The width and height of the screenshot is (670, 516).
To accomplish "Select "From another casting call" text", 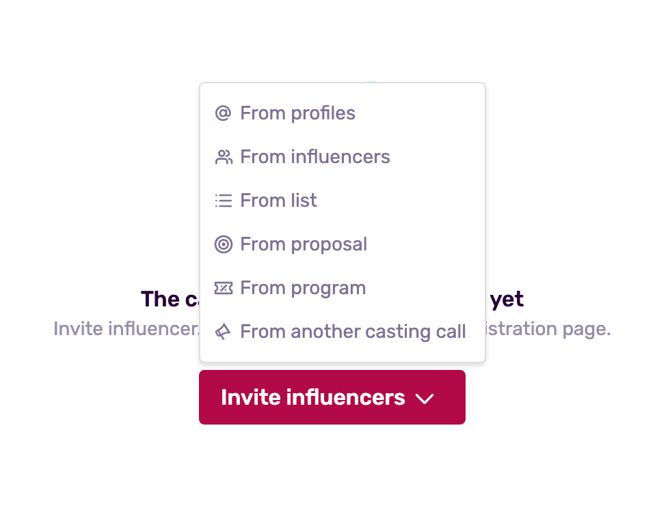I will (x=352, y=332).
